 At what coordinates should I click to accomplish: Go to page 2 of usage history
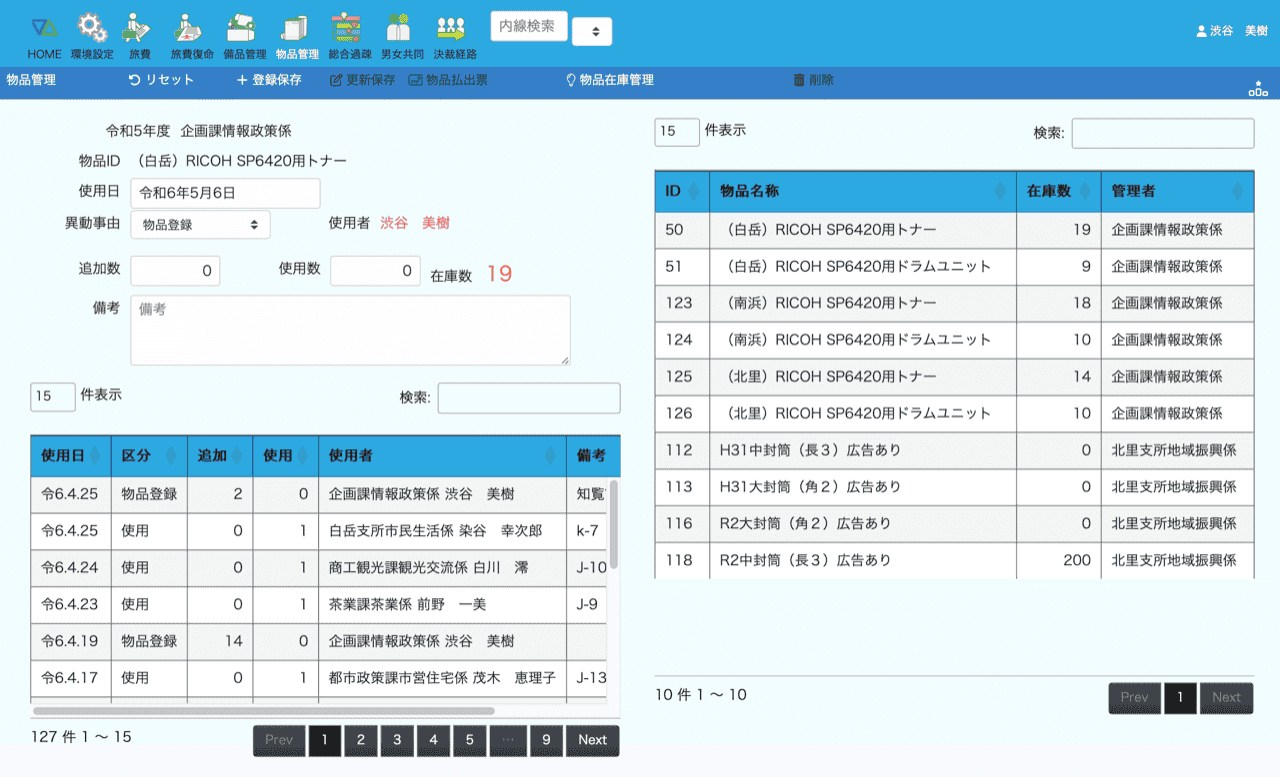pyautogui.click(x=360, y=740)
